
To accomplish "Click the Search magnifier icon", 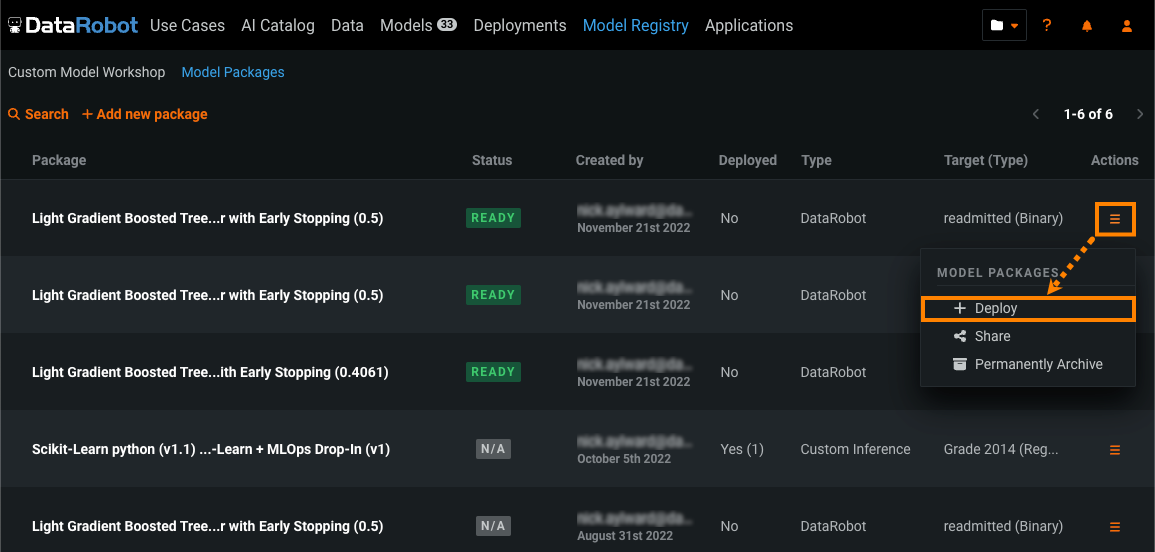I will click(x=14, y=115).
